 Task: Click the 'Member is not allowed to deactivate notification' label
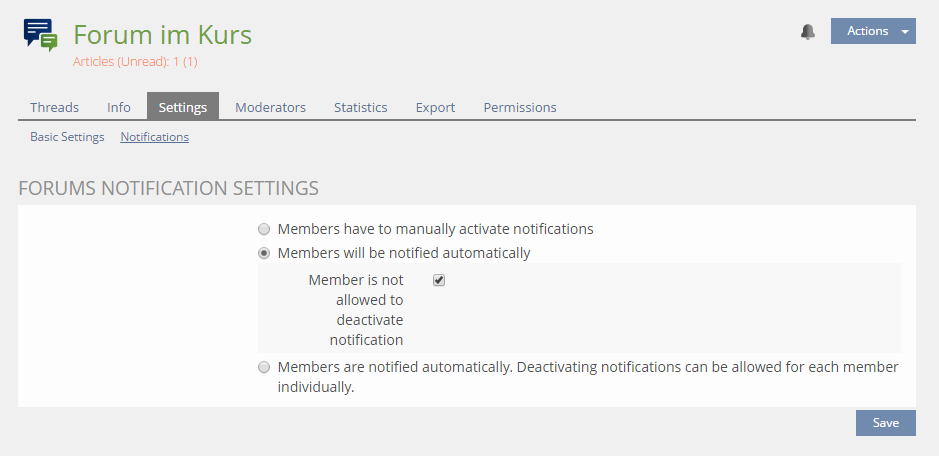pos(358,310)
